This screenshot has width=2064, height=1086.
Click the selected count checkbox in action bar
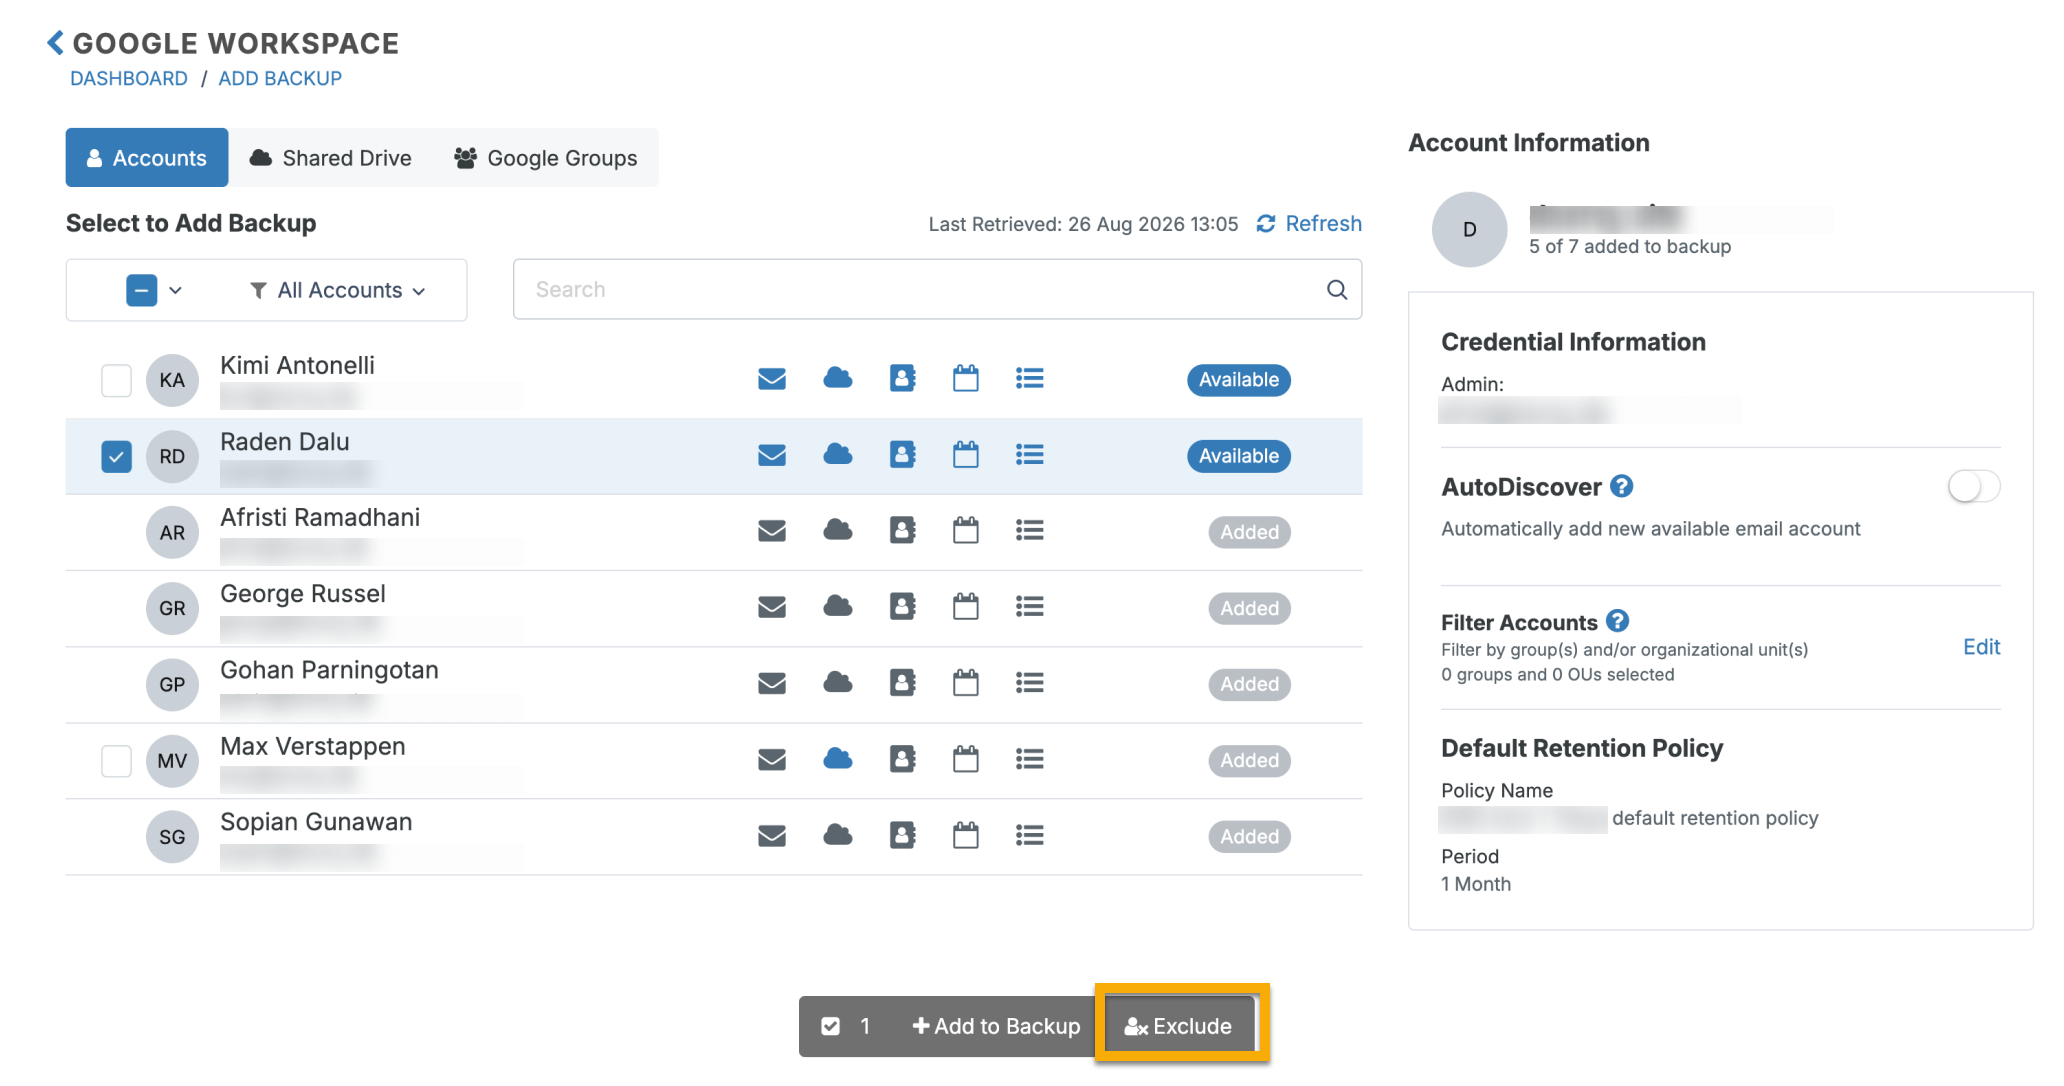click(830, 1026)
